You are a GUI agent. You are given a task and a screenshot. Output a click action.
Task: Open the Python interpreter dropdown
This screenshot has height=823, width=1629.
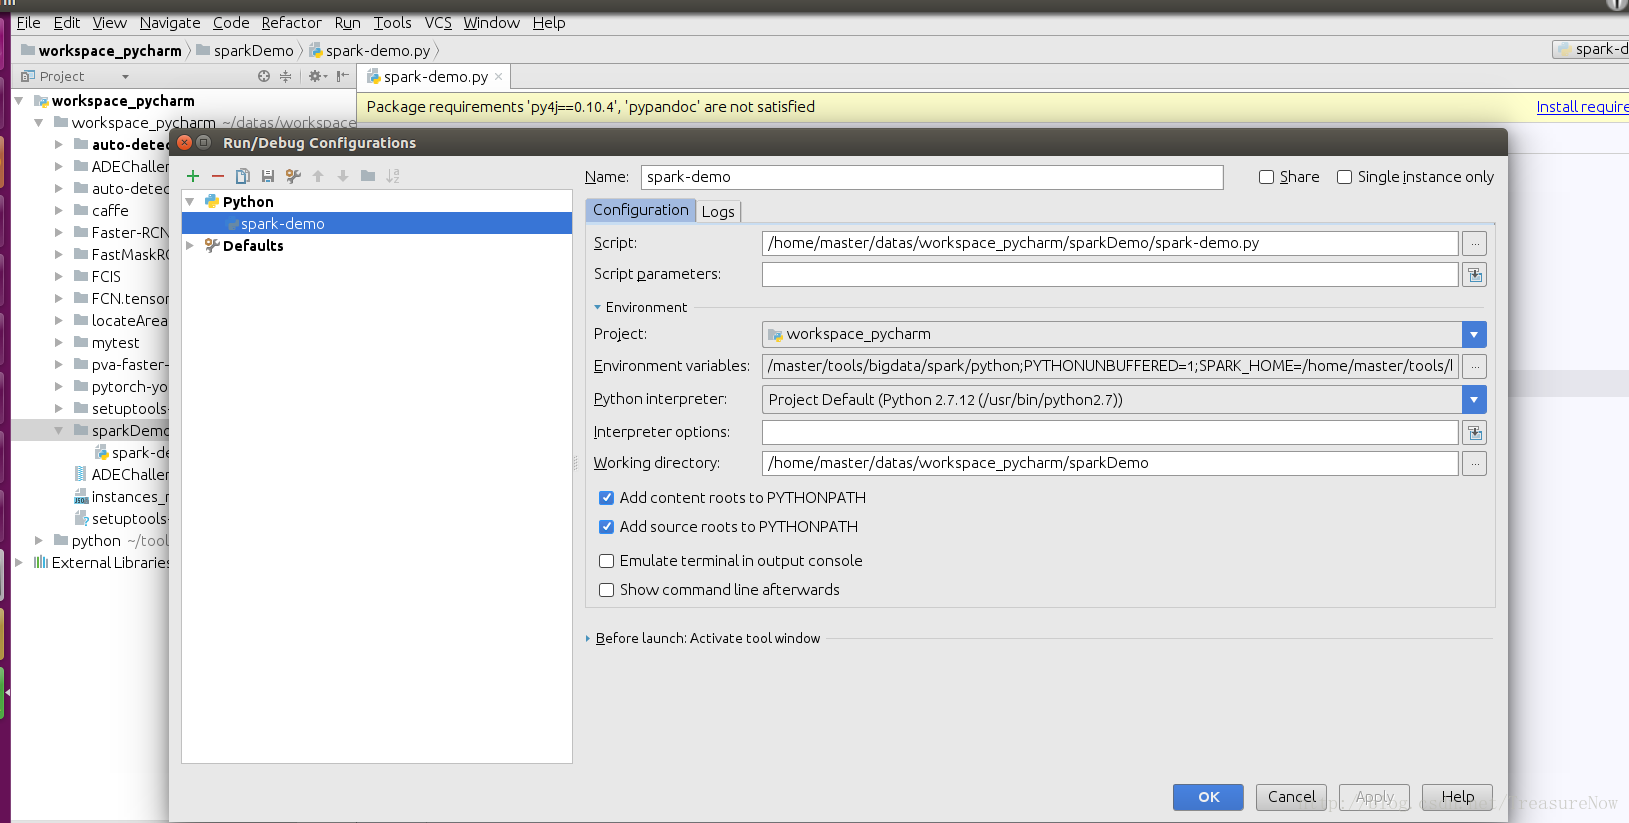point(1474,400)
